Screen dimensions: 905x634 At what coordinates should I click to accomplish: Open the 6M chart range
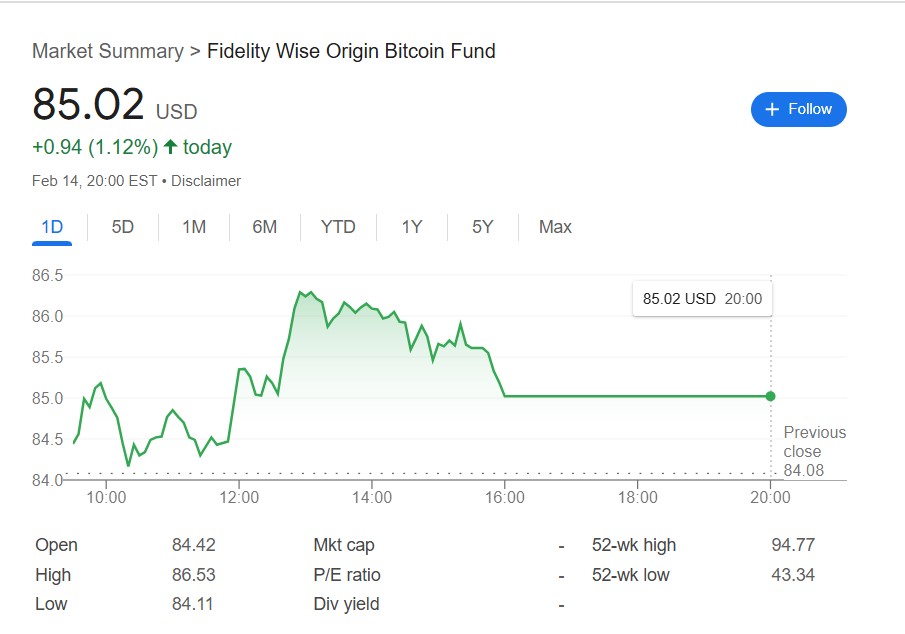tap(265, 227)
